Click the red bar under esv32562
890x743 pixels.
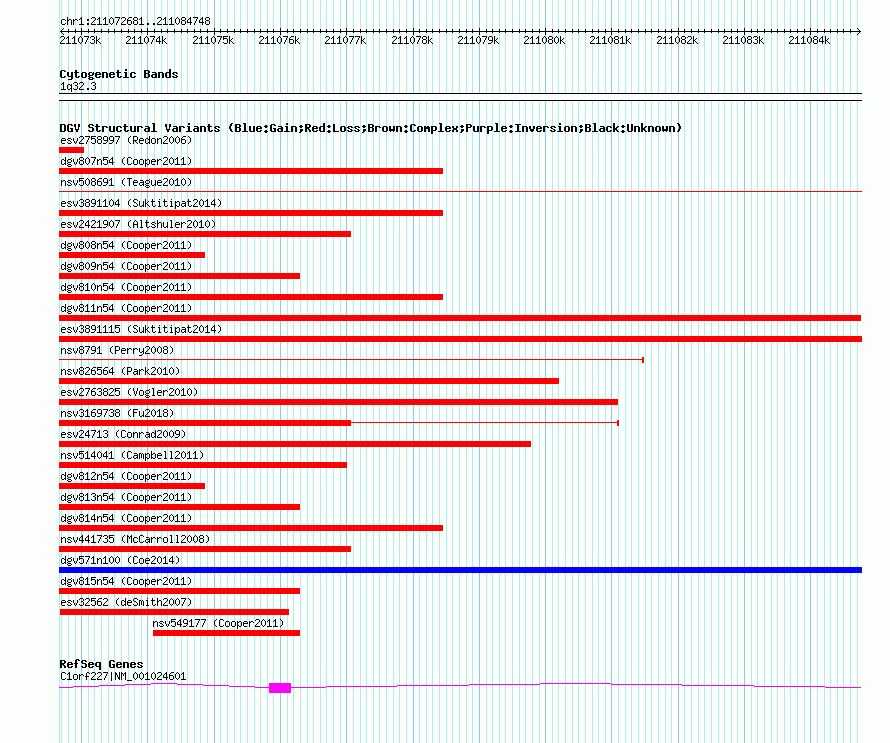click(174, 612)
